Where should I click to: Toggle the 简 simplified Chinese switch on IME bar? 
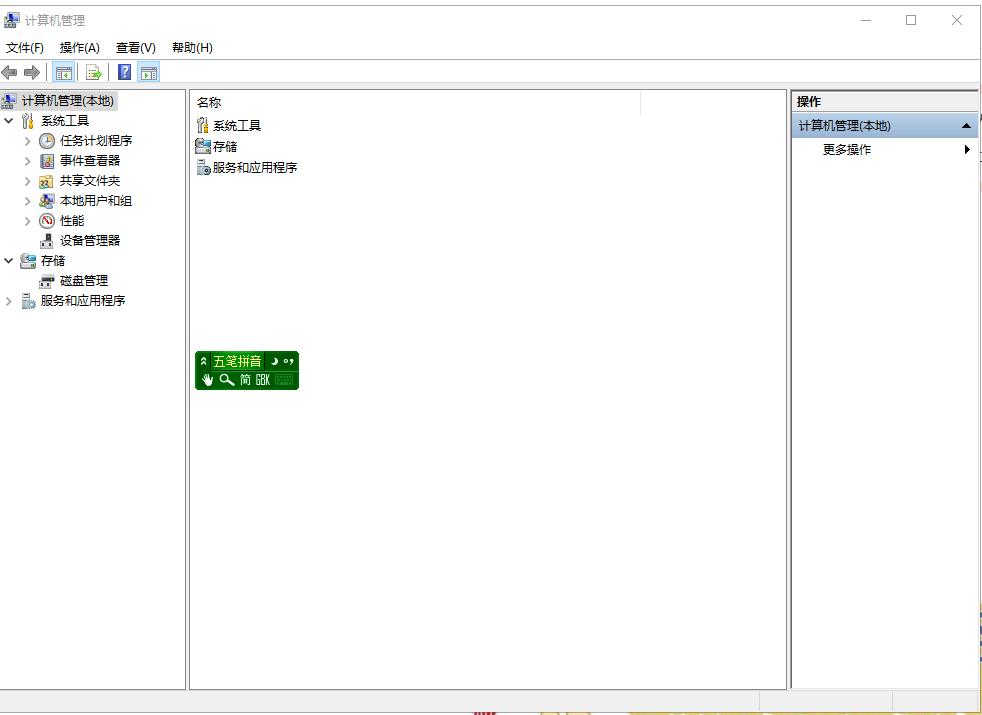click(246, 379)
